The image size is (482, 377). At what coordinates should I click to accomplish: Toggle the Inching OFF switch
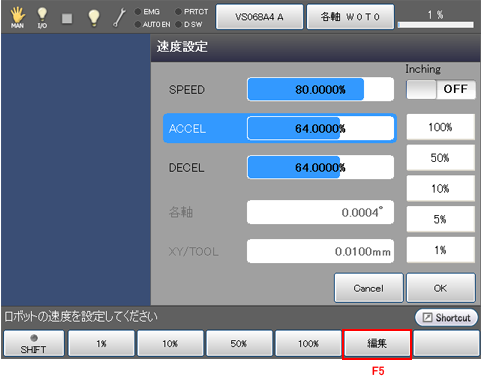(x=441, y=89)
